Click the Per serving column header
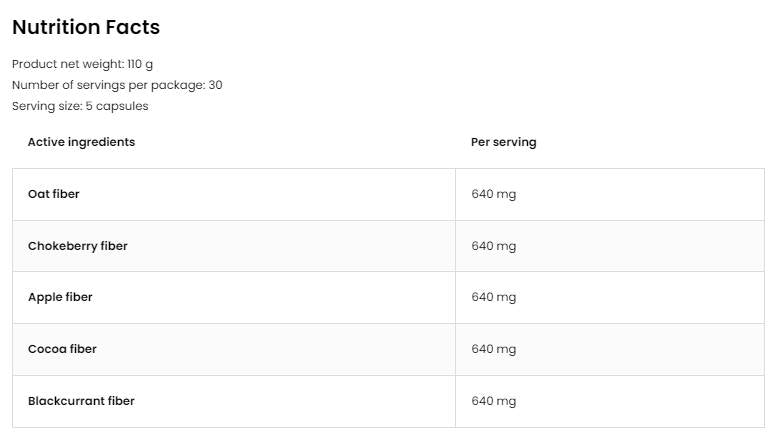Screen dimensions: 773x439 (503, 142)
